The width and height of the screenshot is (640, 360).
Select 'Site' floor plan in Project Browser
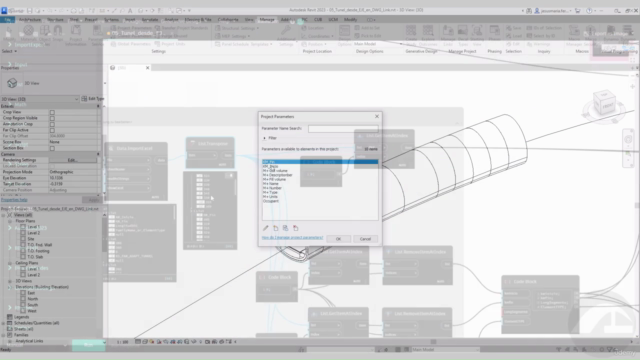point(31,239)
